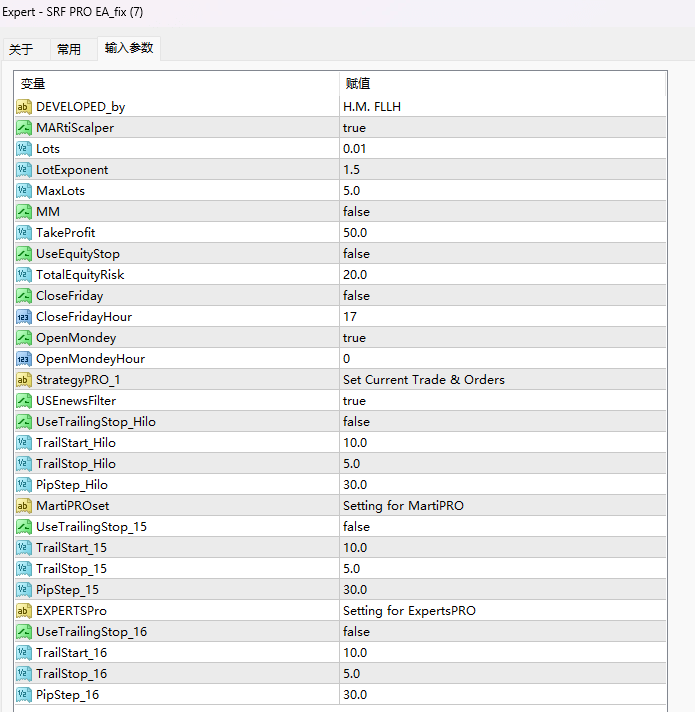Click the string icon beside EXPERTSPro
The image size is (695, 712).
click(x=24, y=611)
